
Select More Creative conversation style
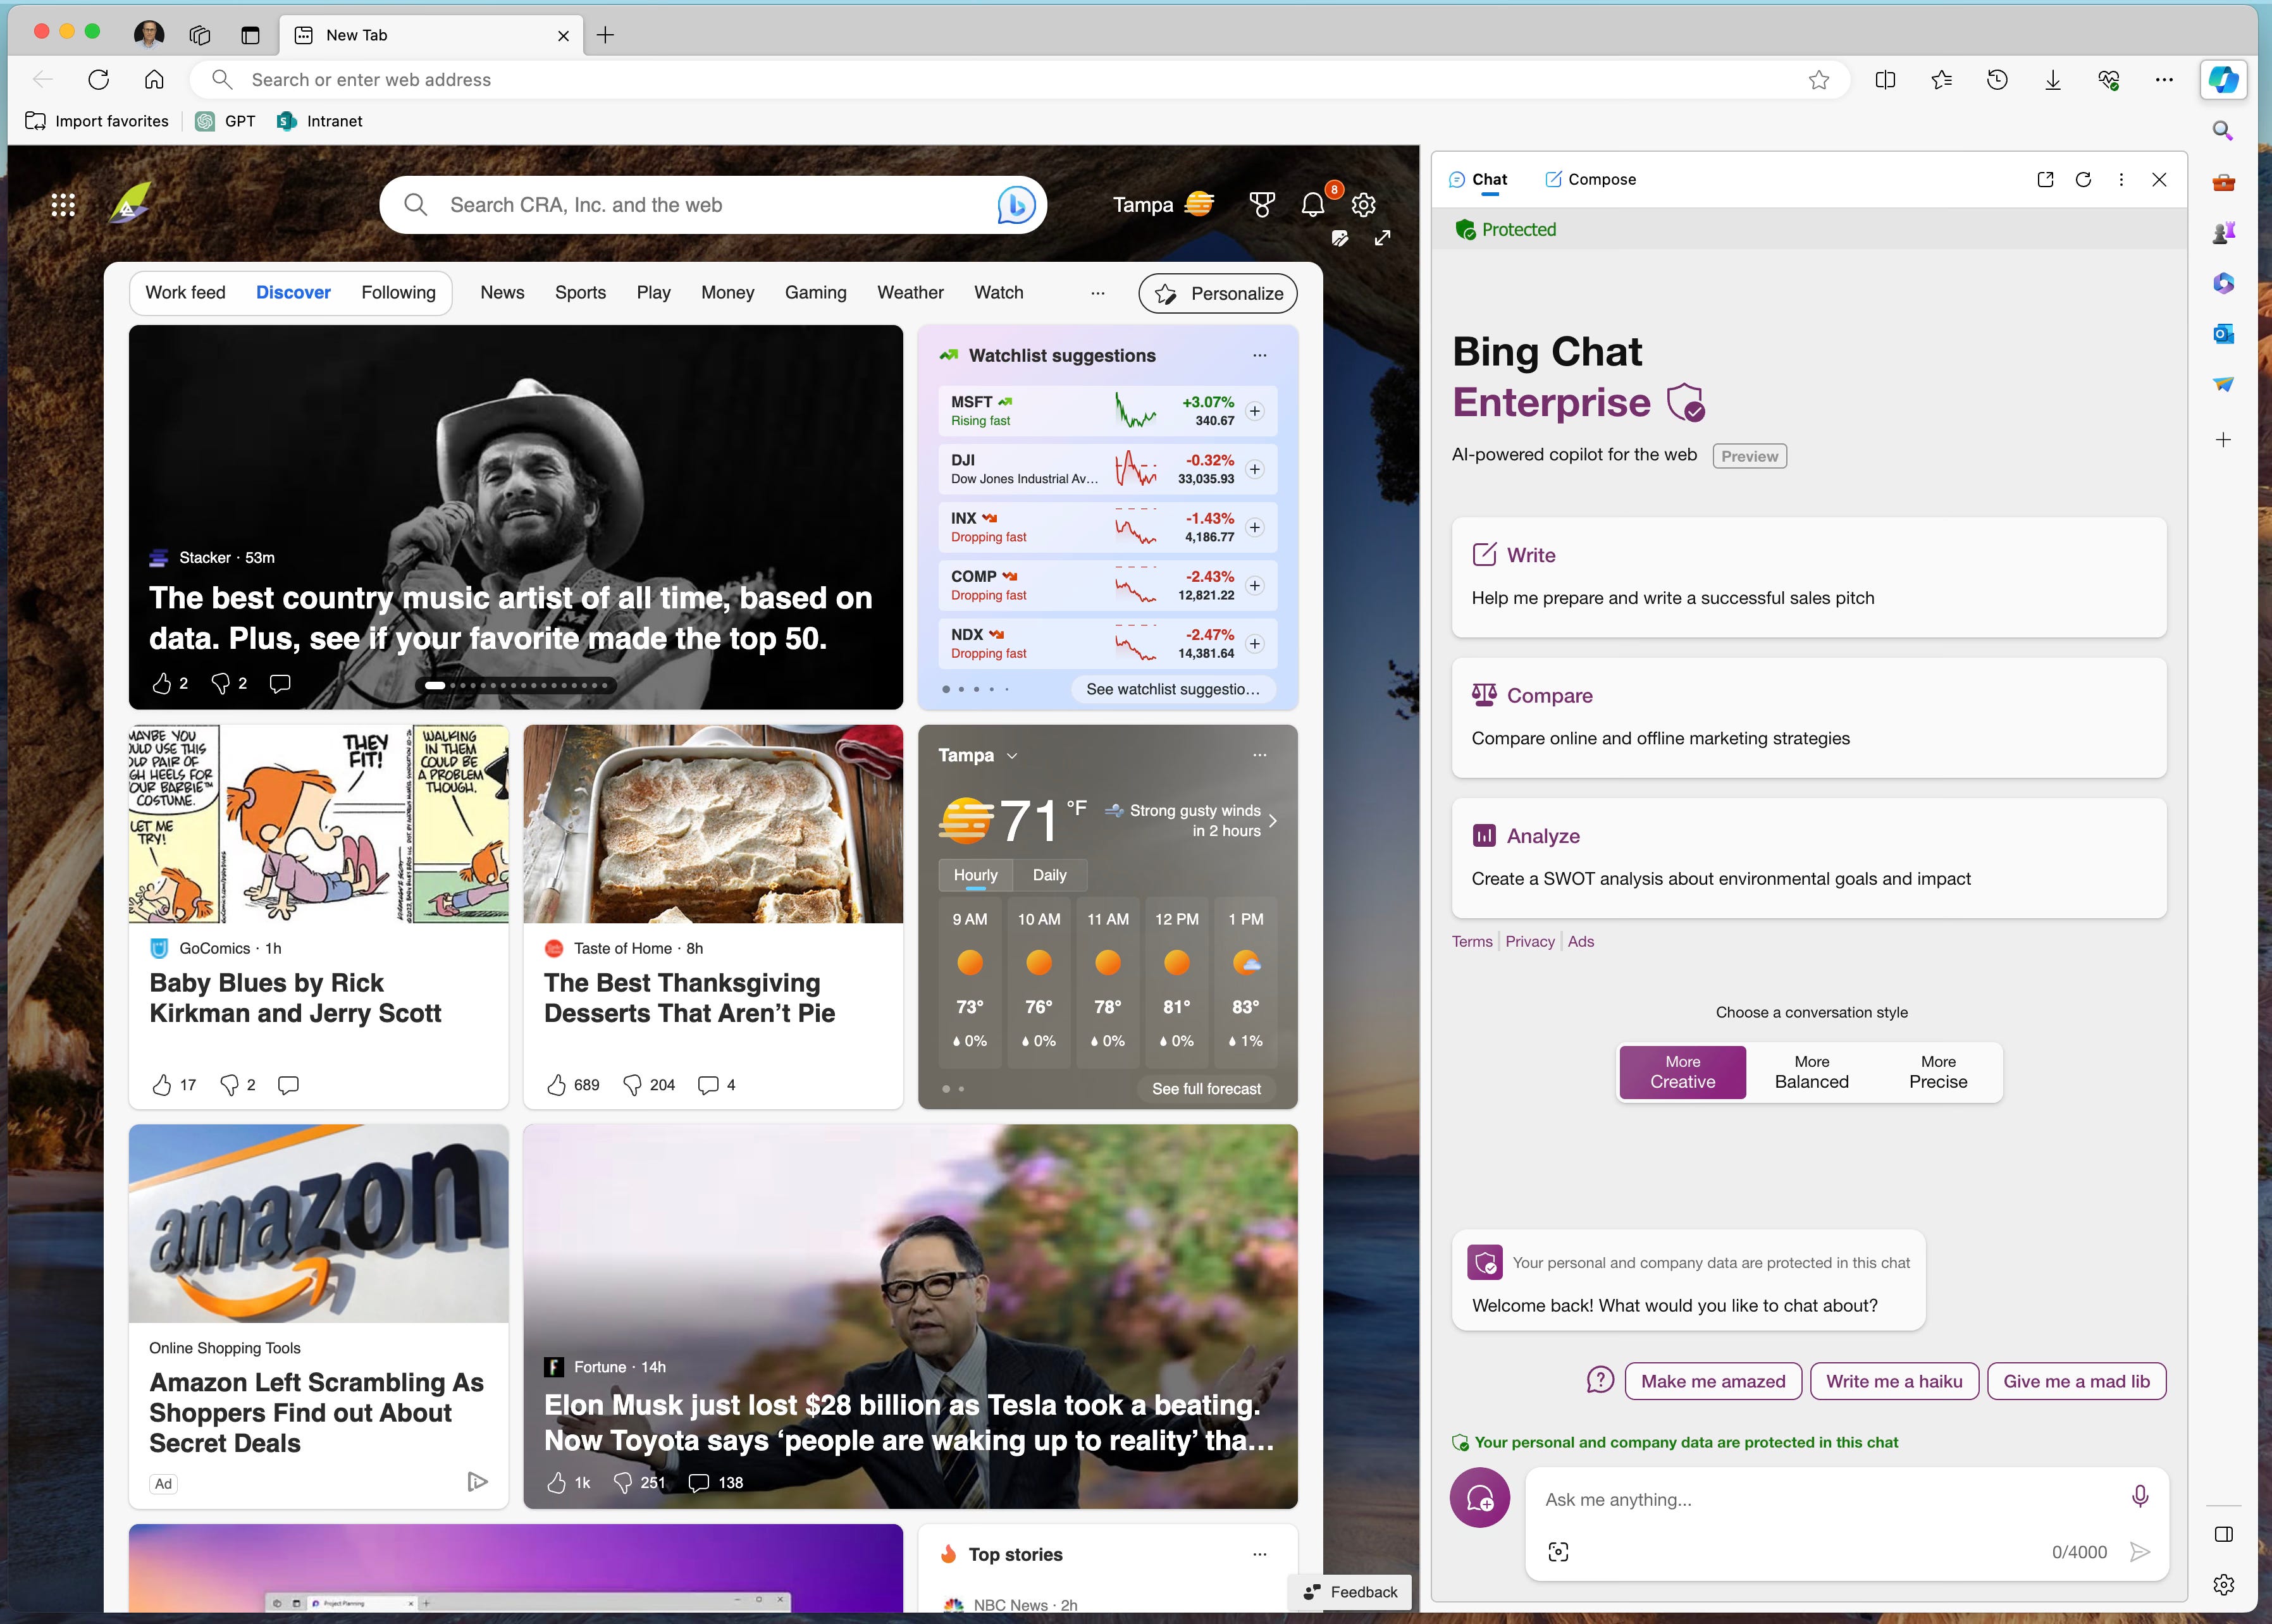(1683, 1072)
